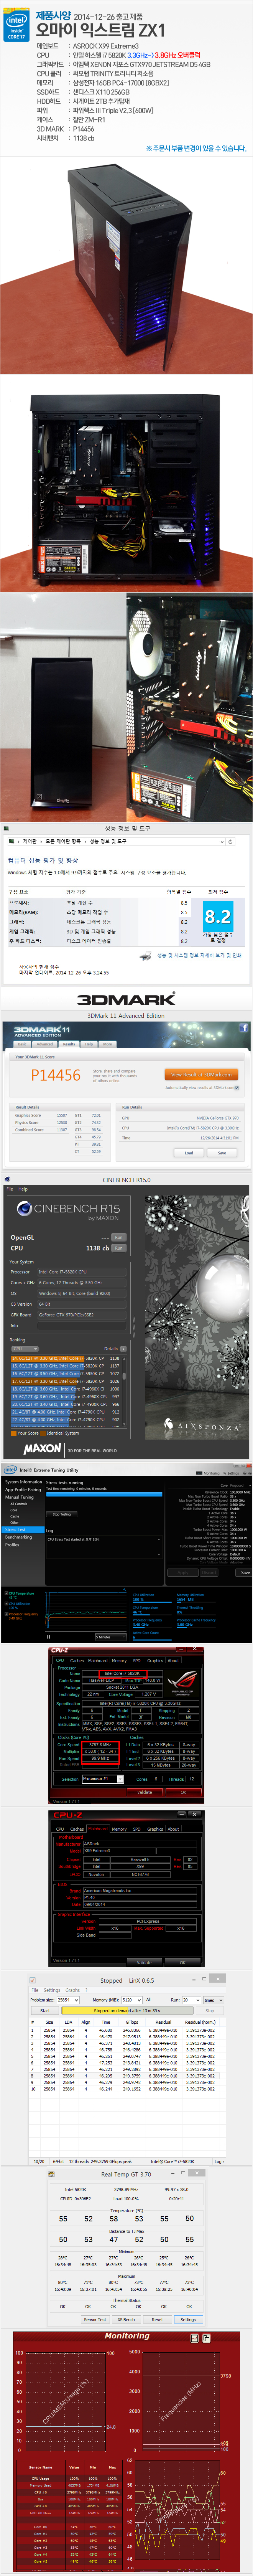This screenshot has height=2576, width=253.
Task: Click Run button next to CPU in Cinebench
Action: (x=119, y=1248)
